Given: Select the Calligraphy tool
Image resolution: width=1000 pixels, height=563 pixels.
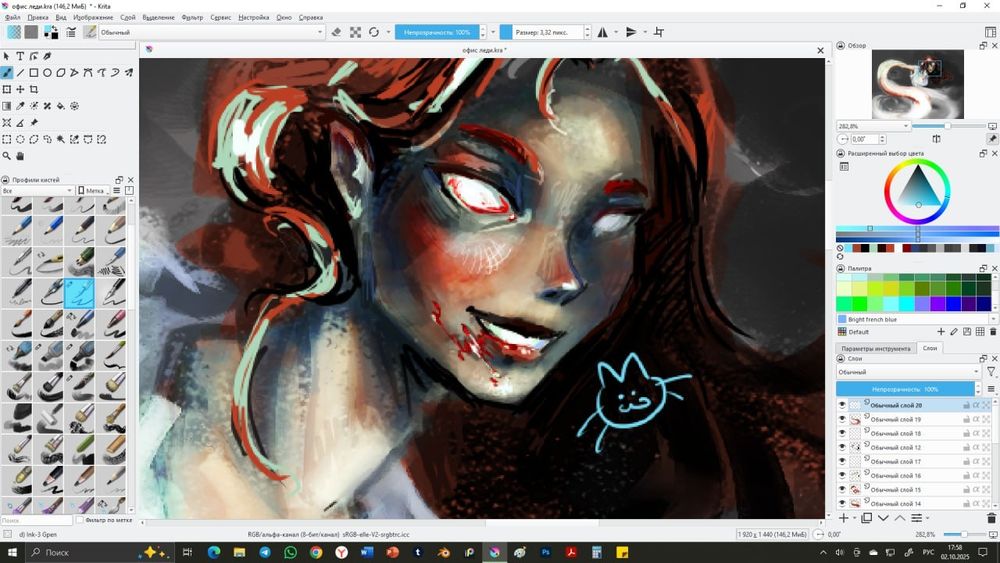Looking at the screenshot, I should 47,56.
